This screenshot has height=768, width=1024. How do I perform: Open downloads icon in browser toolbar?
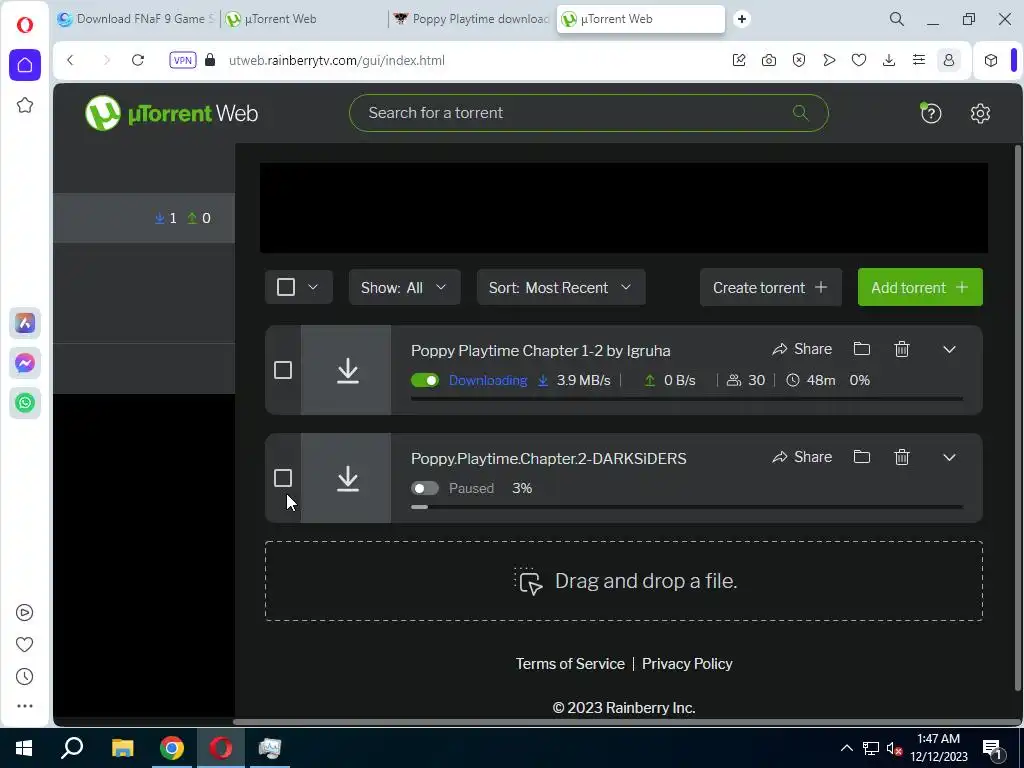coord(889,60)
